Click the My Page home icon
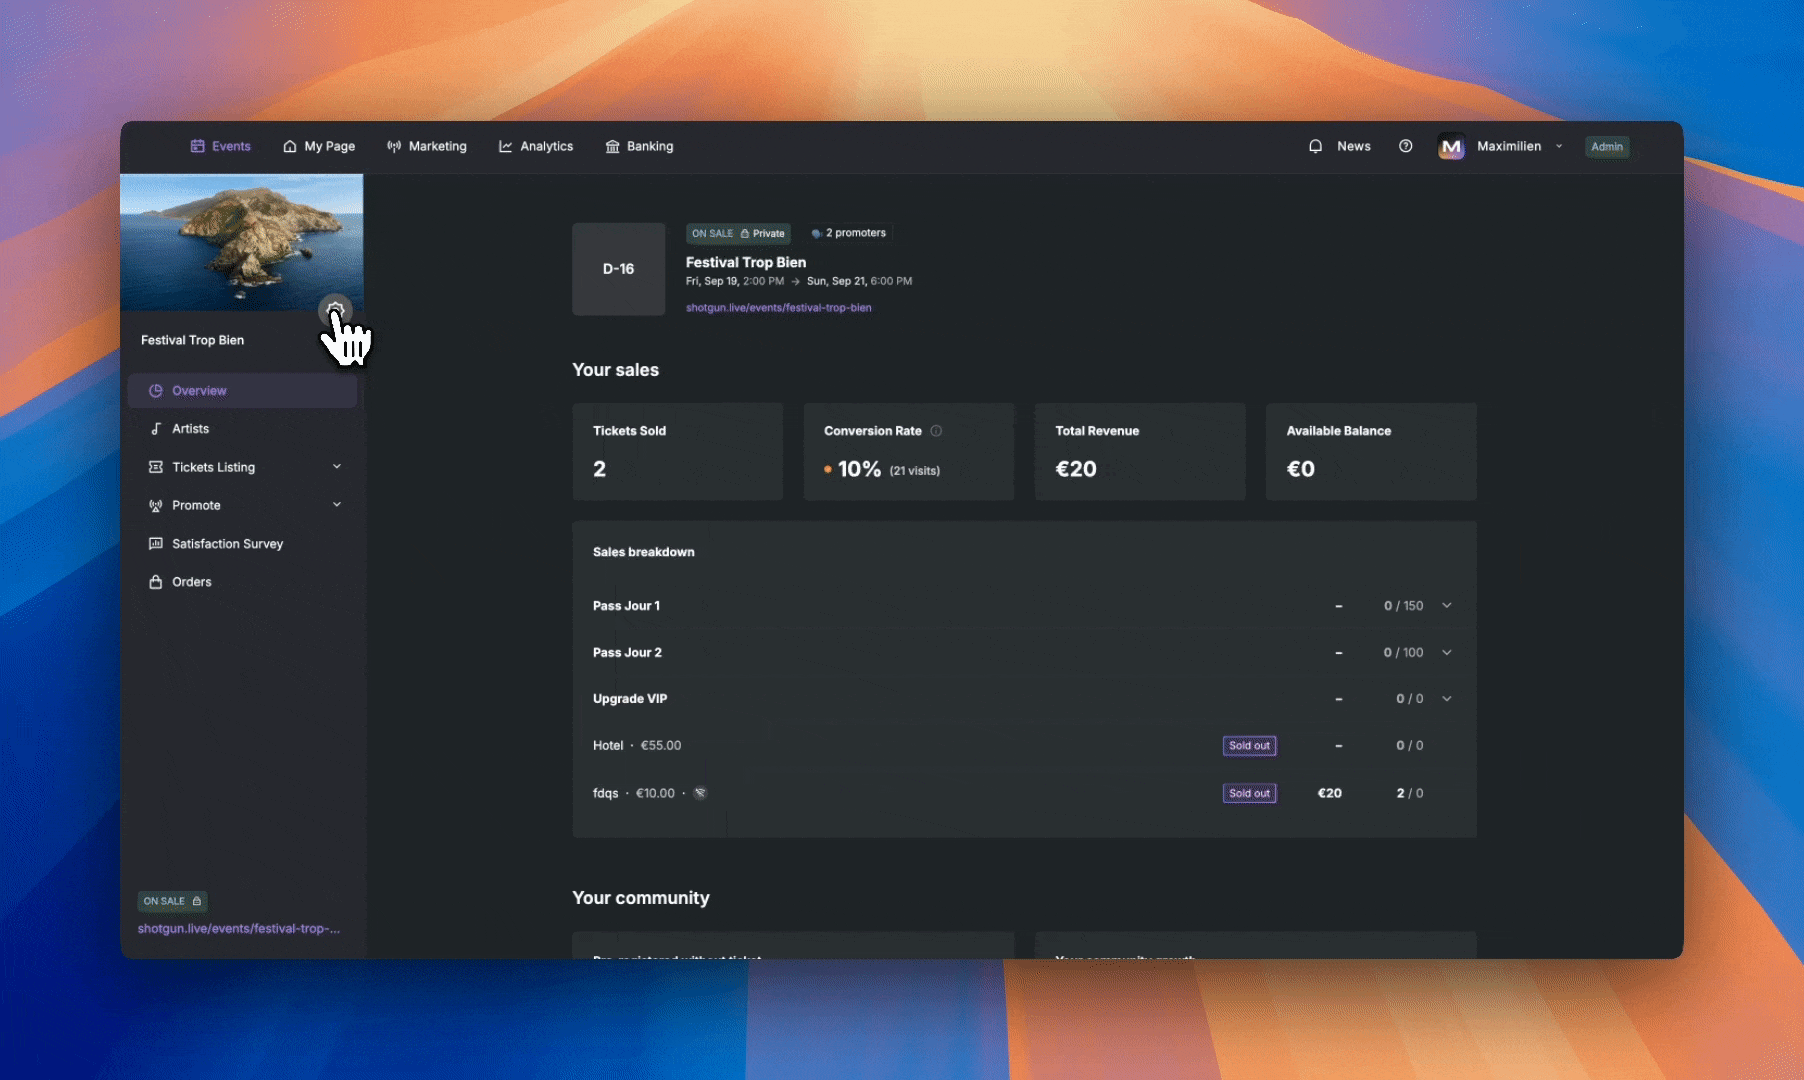1804x1080 pixels. click(289, 146)
